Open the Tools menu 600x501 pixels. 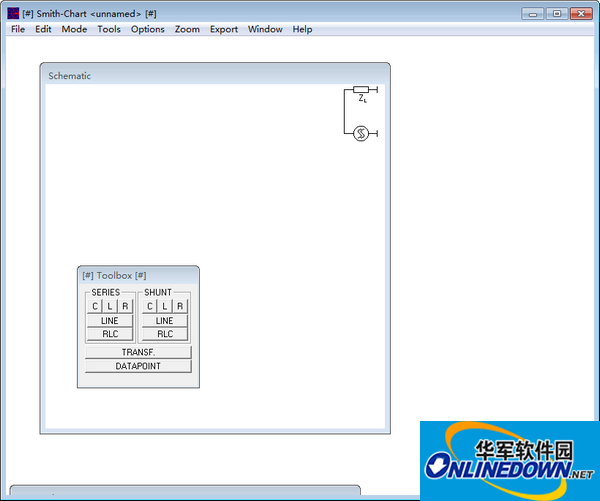pos(109,29)
